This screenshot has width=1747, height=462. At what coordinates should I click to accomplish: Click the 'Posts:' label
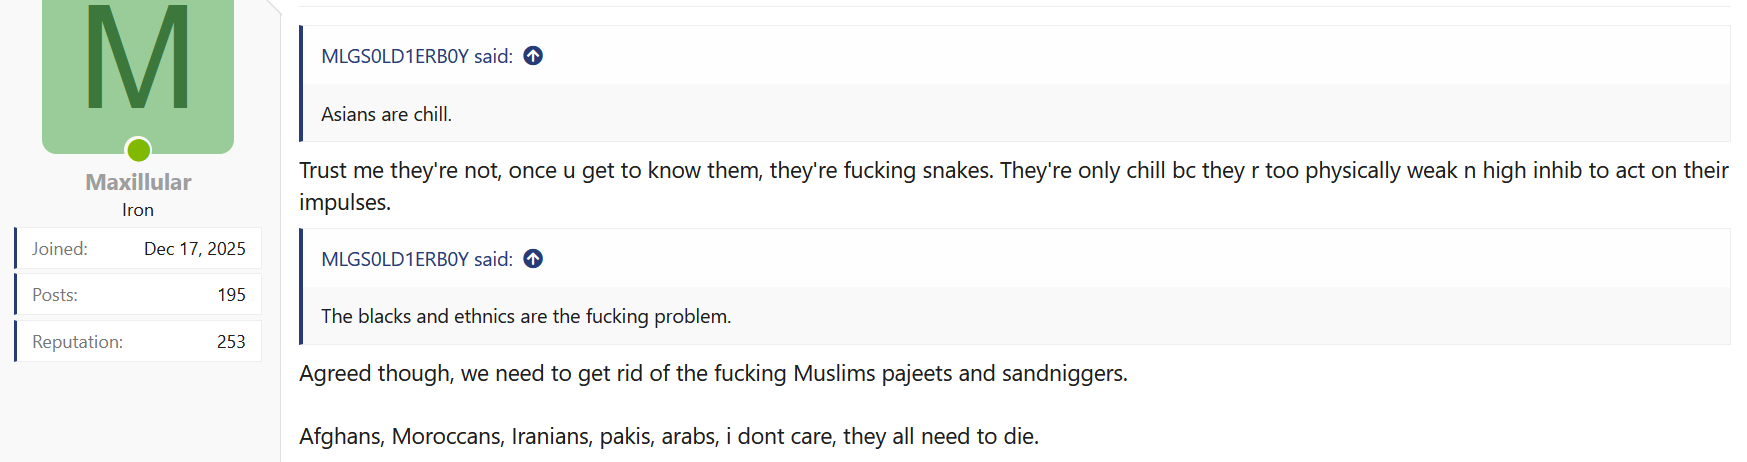[x=55, y=295]
